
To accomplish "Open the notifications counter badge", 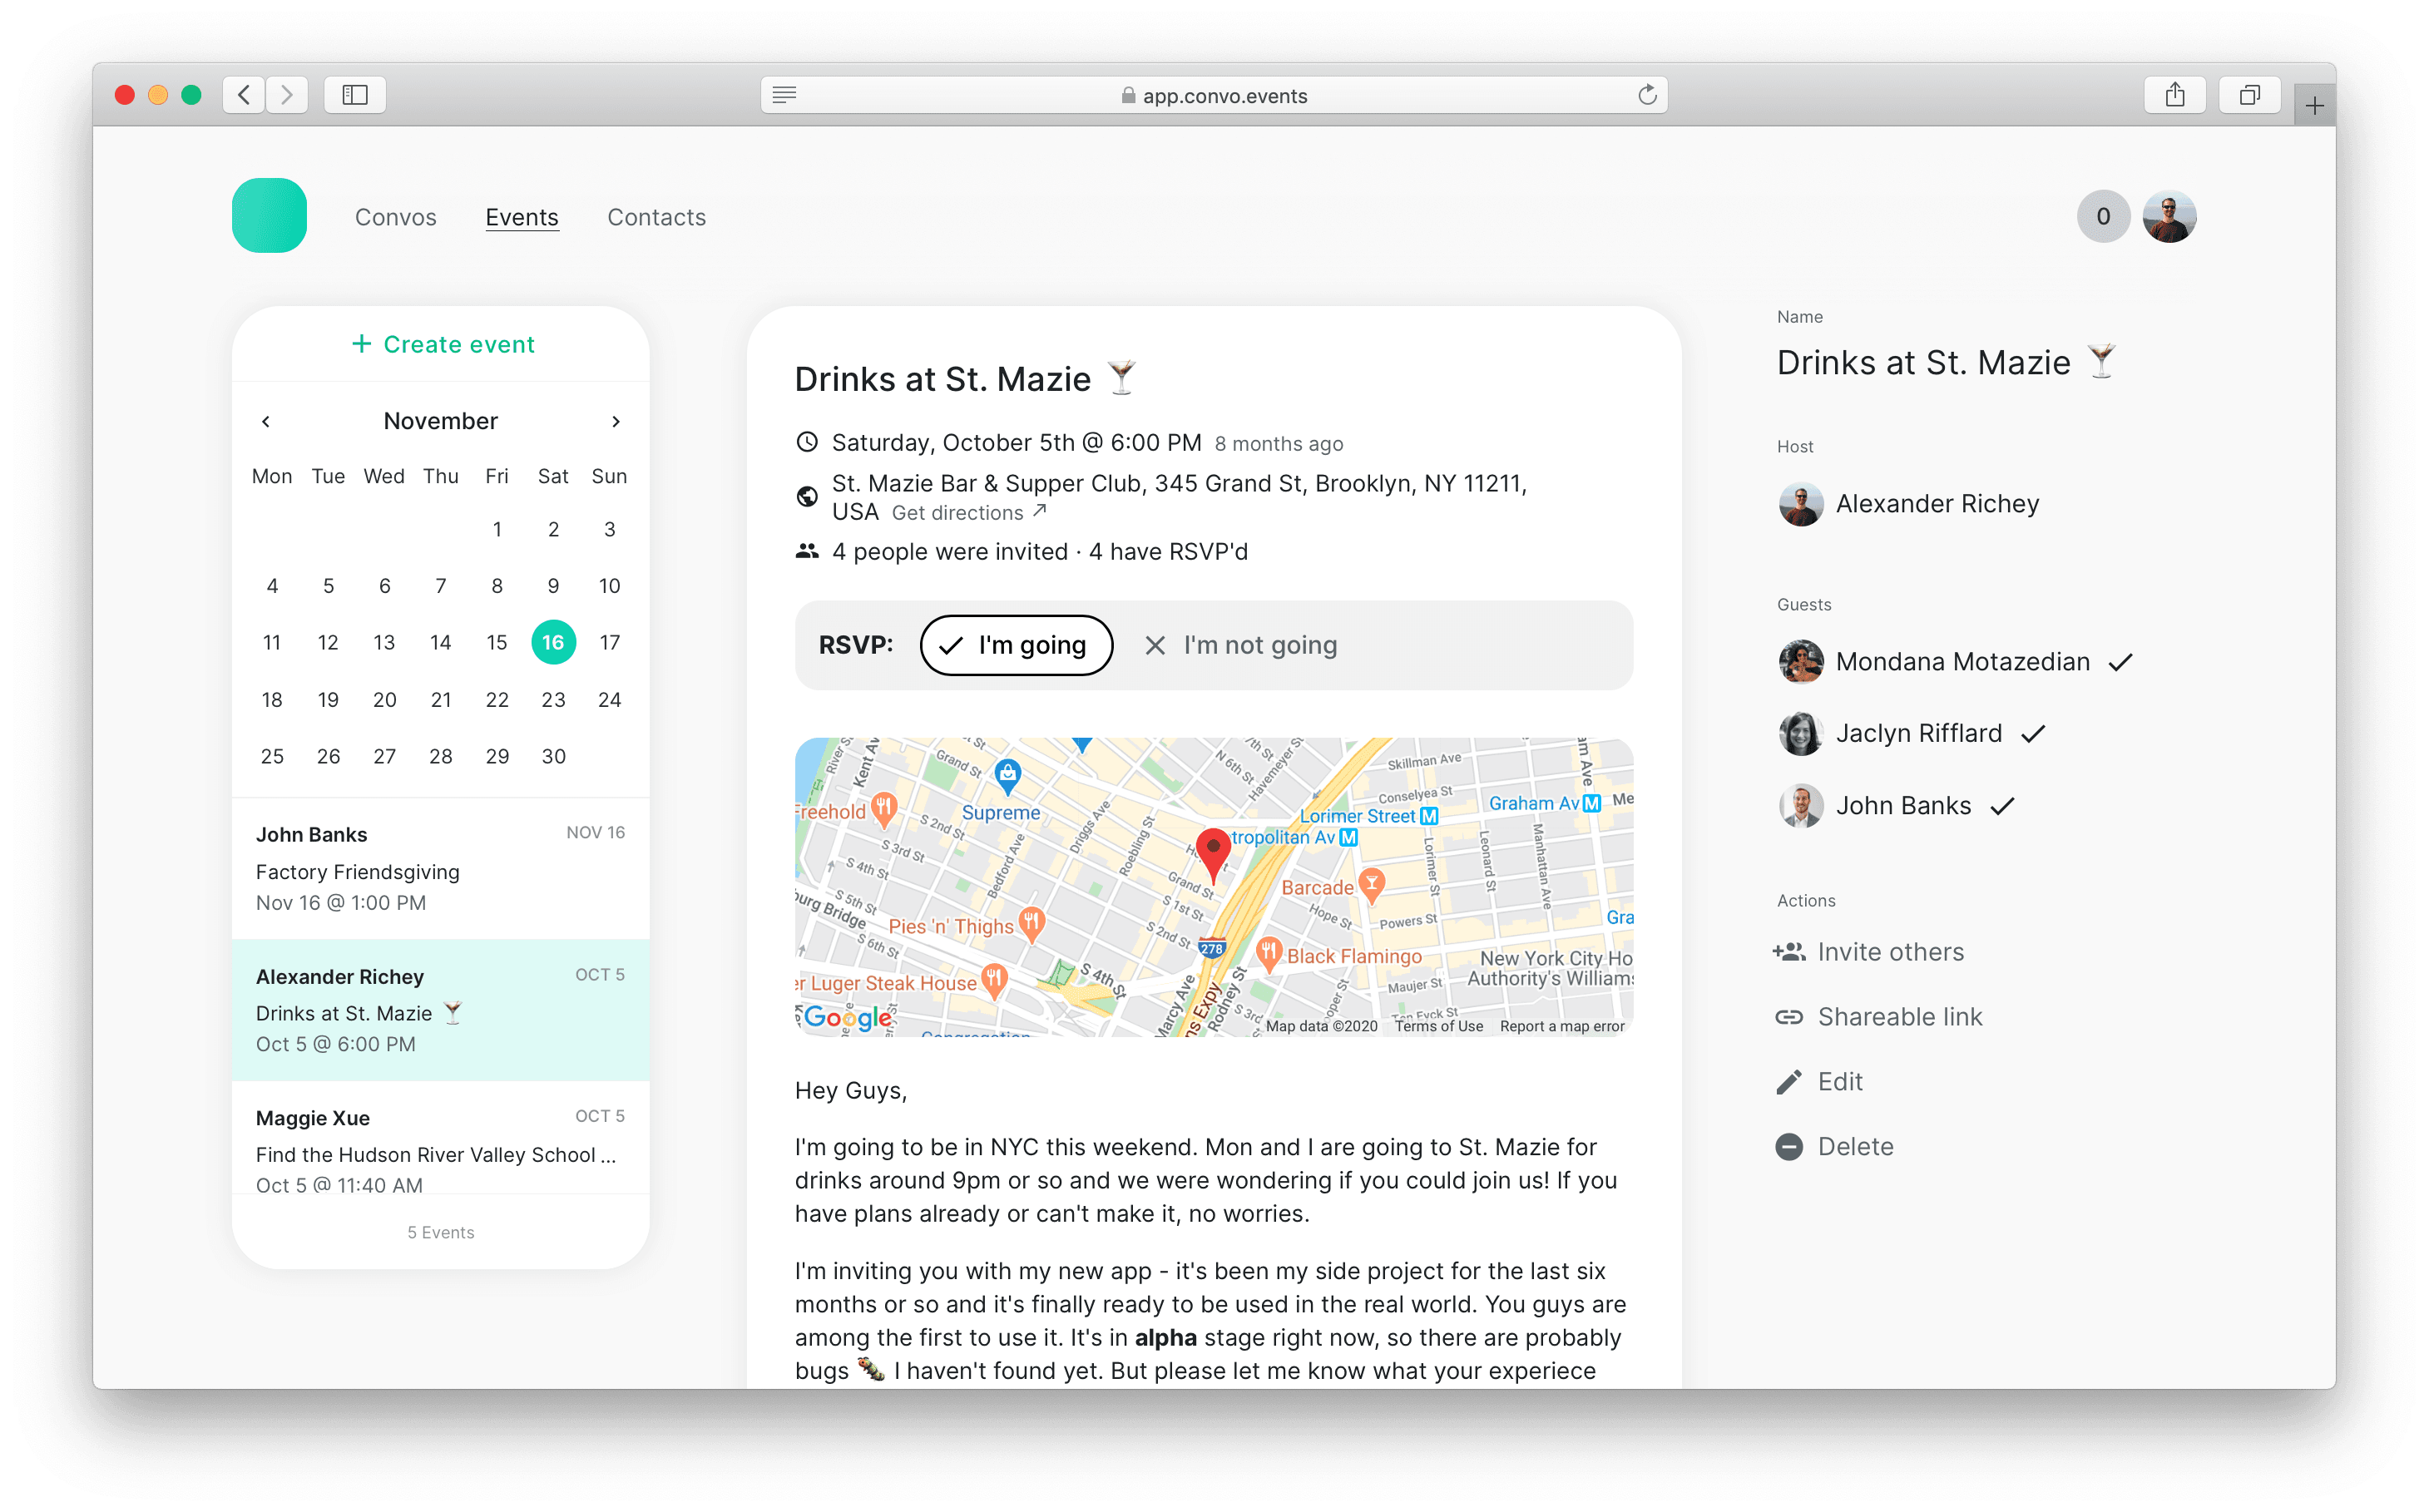I will click(x=2102, y=216).
